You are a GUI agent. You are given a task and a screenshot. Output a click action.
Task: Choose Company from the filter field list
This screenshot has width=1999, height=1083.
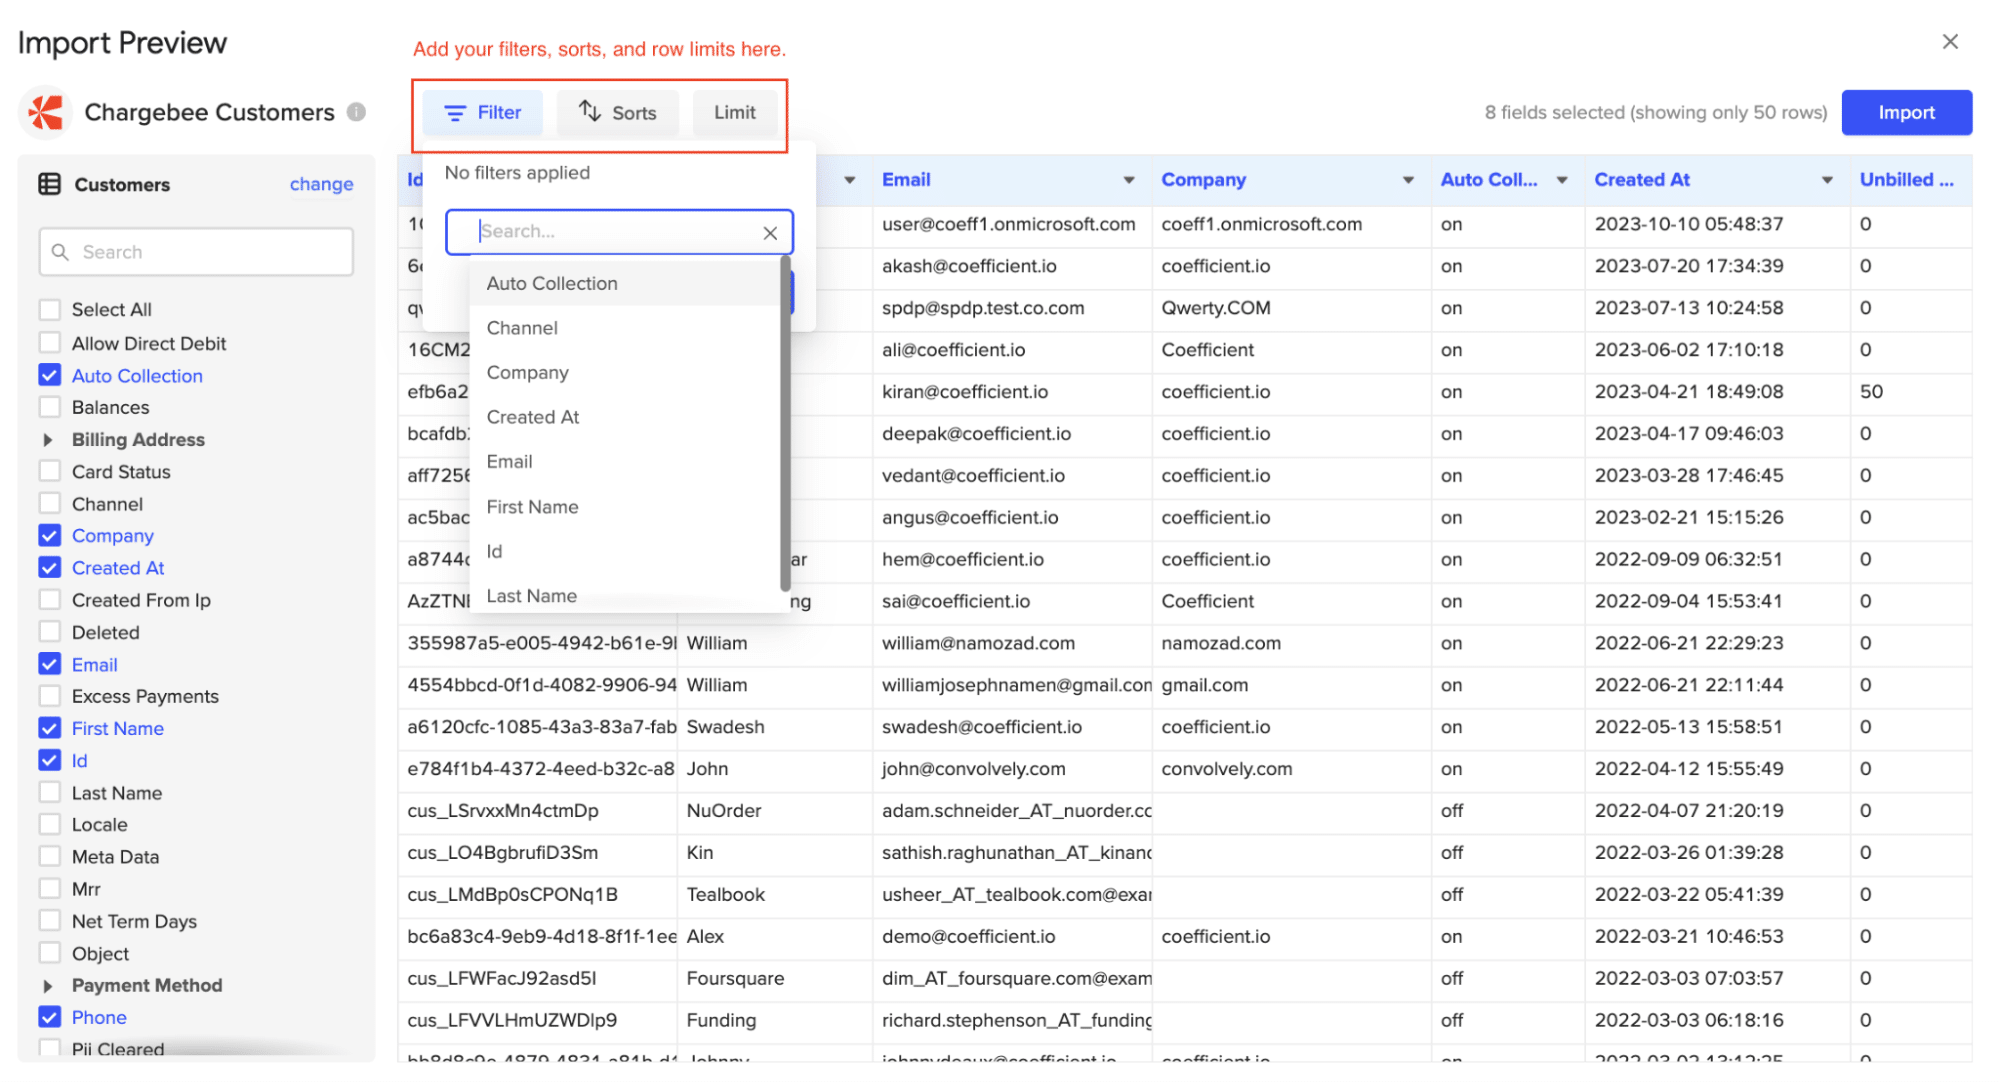(x=527, y=373)
